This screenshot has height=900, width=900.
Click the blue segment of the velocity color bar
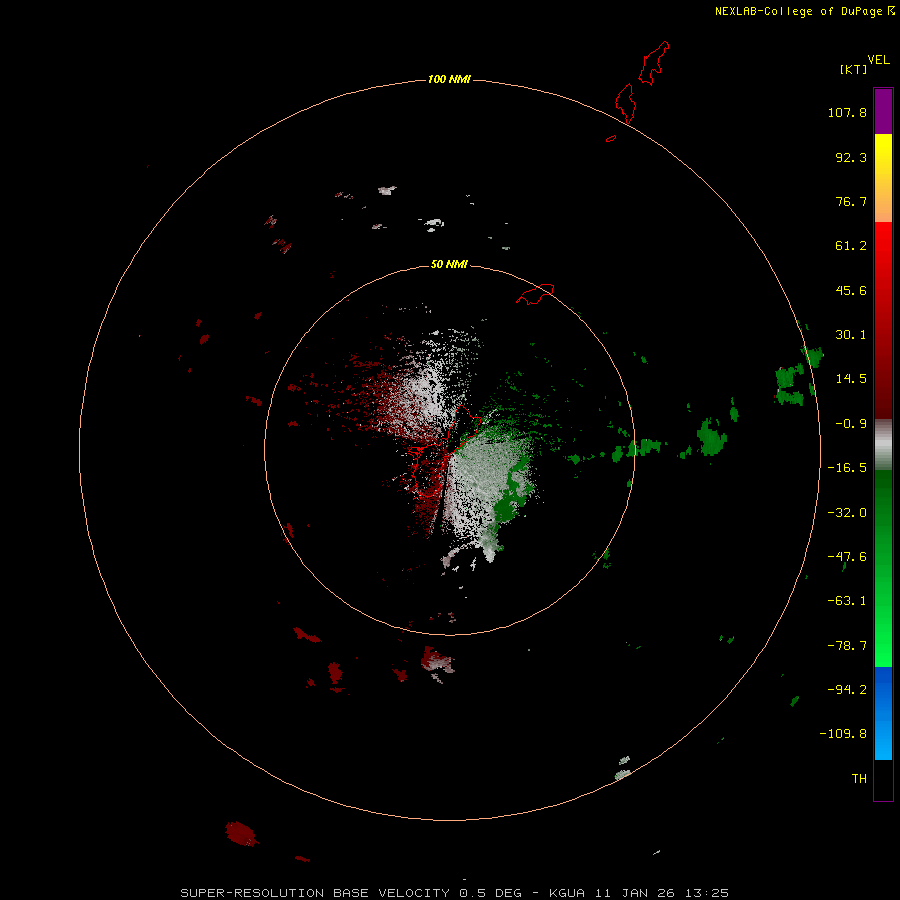point(883,713)
